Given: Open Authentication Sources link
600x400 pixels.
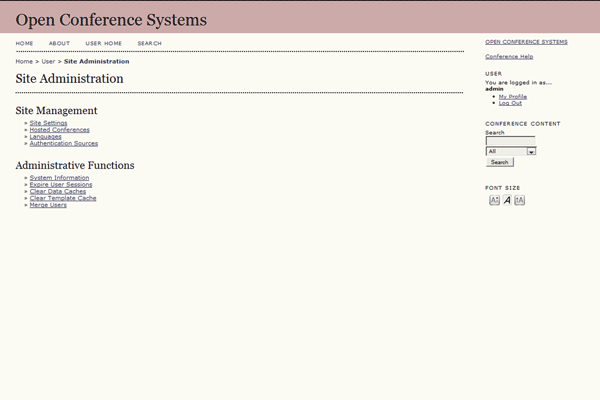Looking at the screenshot, I should (63, 144).
